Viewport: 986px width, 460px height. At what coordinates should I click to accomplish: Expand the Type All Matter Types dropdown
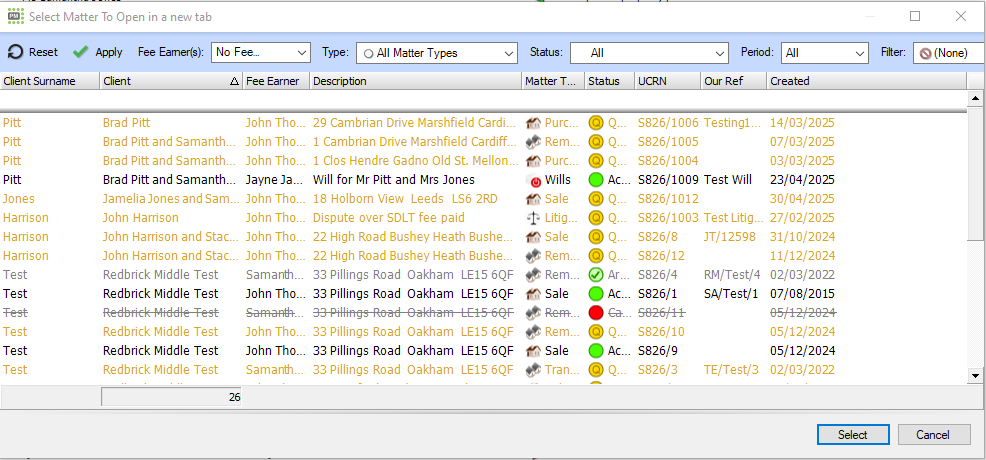pyautogui.click(x=508, y=53)
